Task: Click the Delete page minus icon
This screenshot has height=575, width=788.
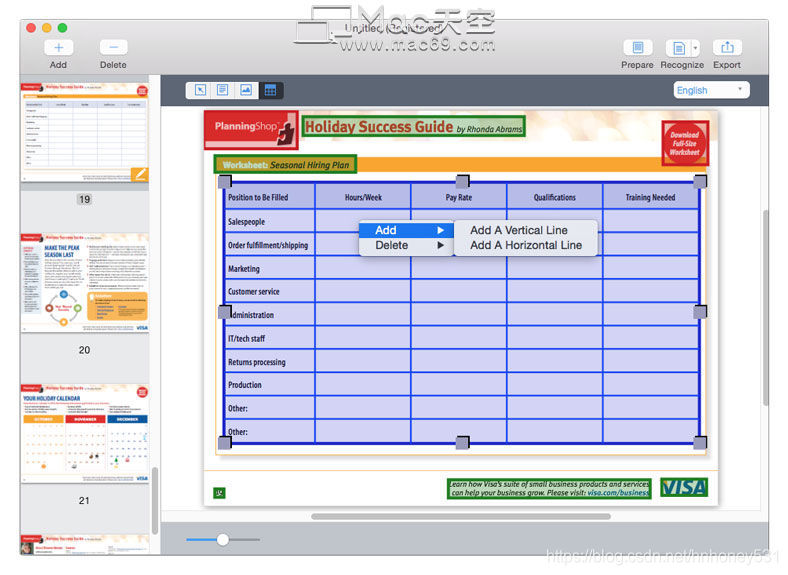Action: pos(113,48)
